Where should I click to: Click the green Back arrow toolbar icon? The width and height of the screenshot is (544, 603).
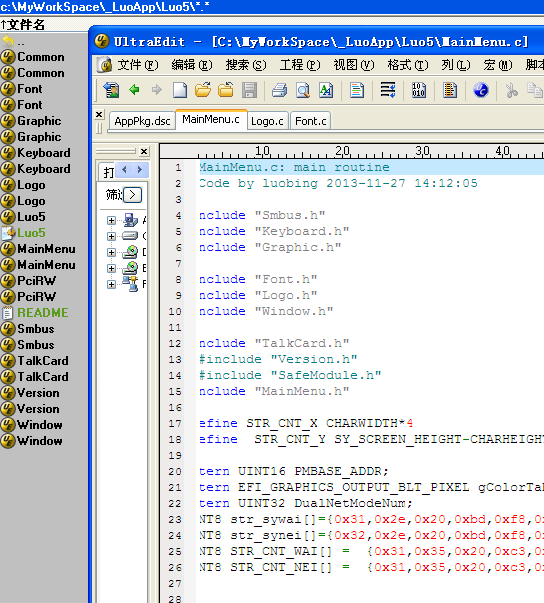134,90
